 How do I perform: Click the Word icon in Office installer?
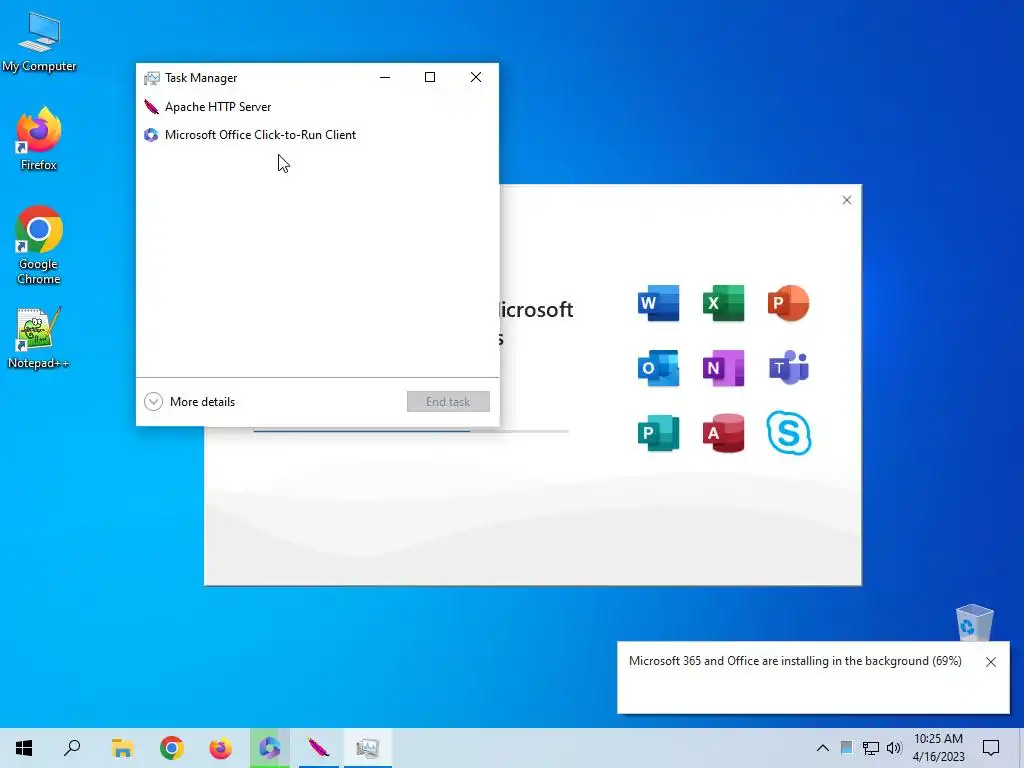tap(658, 303)
